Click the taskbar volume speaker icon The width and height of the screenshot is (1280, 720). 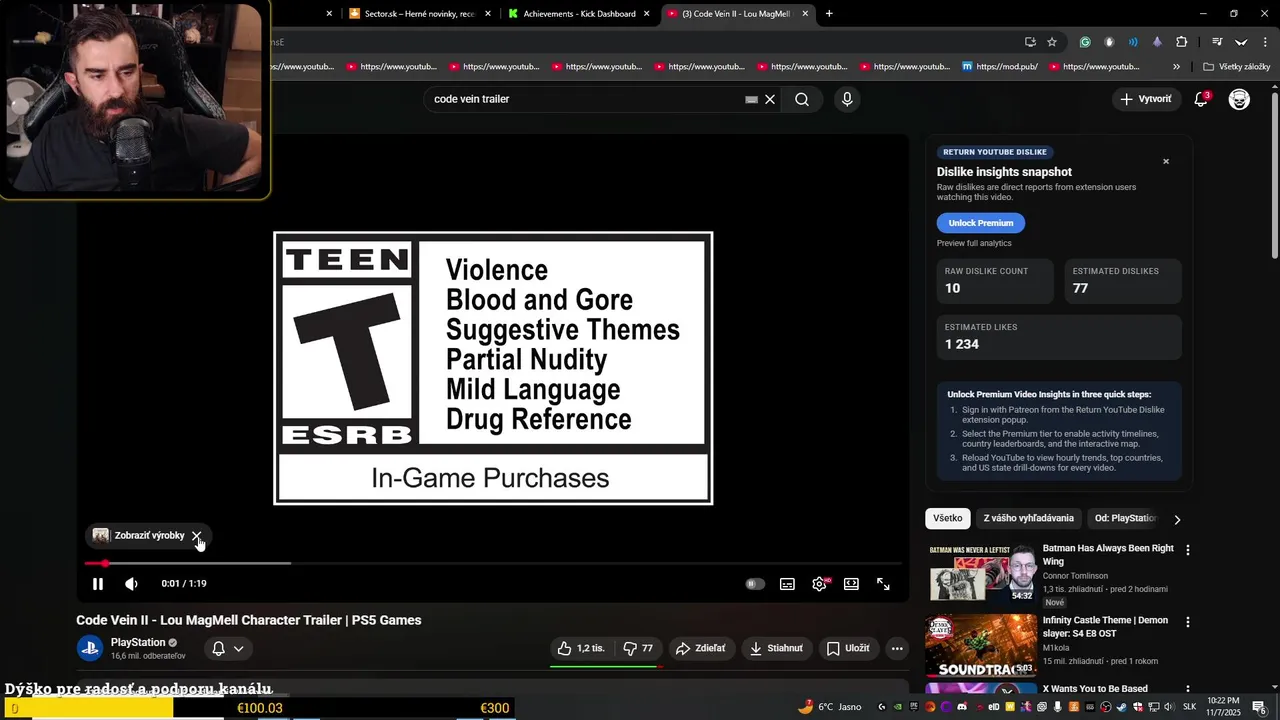point(1171,707)
